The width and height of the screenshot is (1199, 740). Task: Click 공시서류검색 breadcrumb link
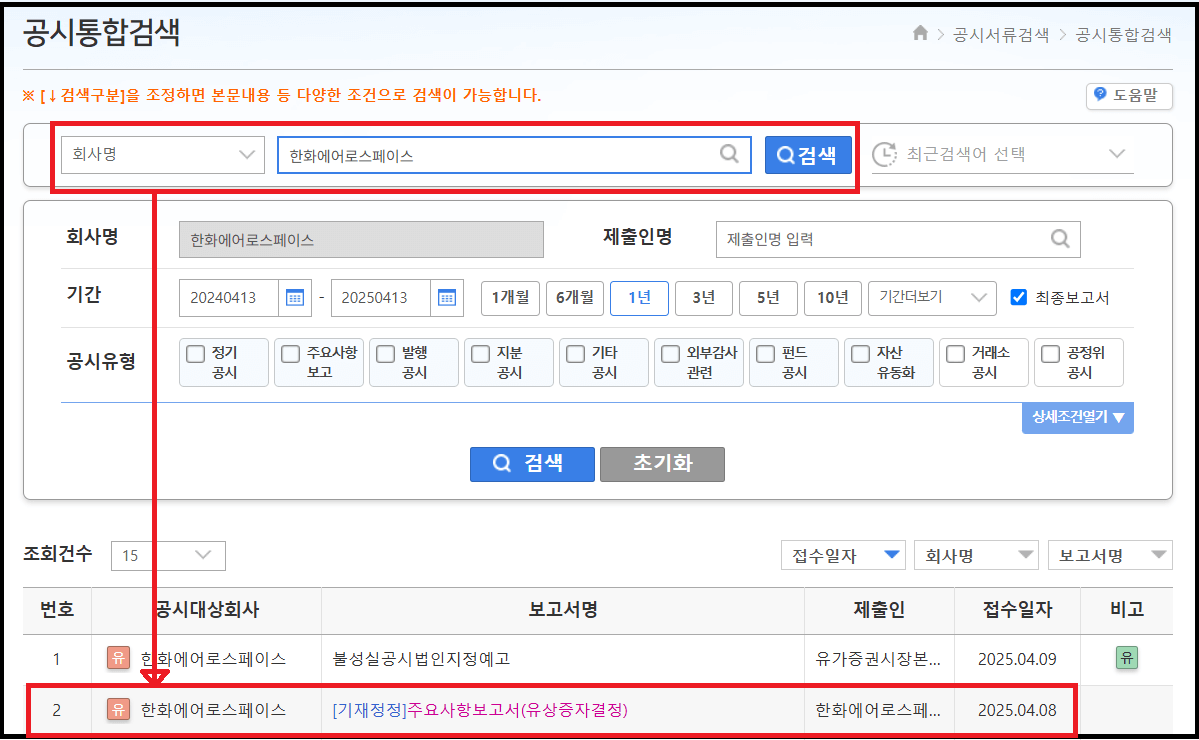1001,34
